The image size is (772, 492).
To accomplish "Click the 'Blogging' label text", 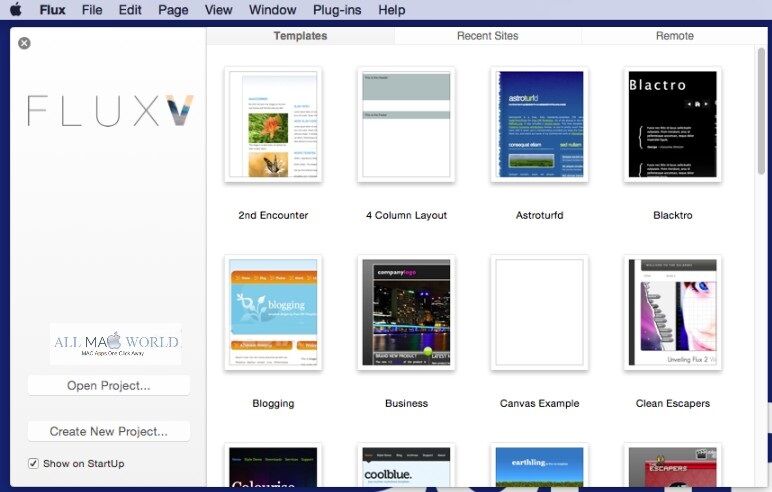I will point(273,403).
